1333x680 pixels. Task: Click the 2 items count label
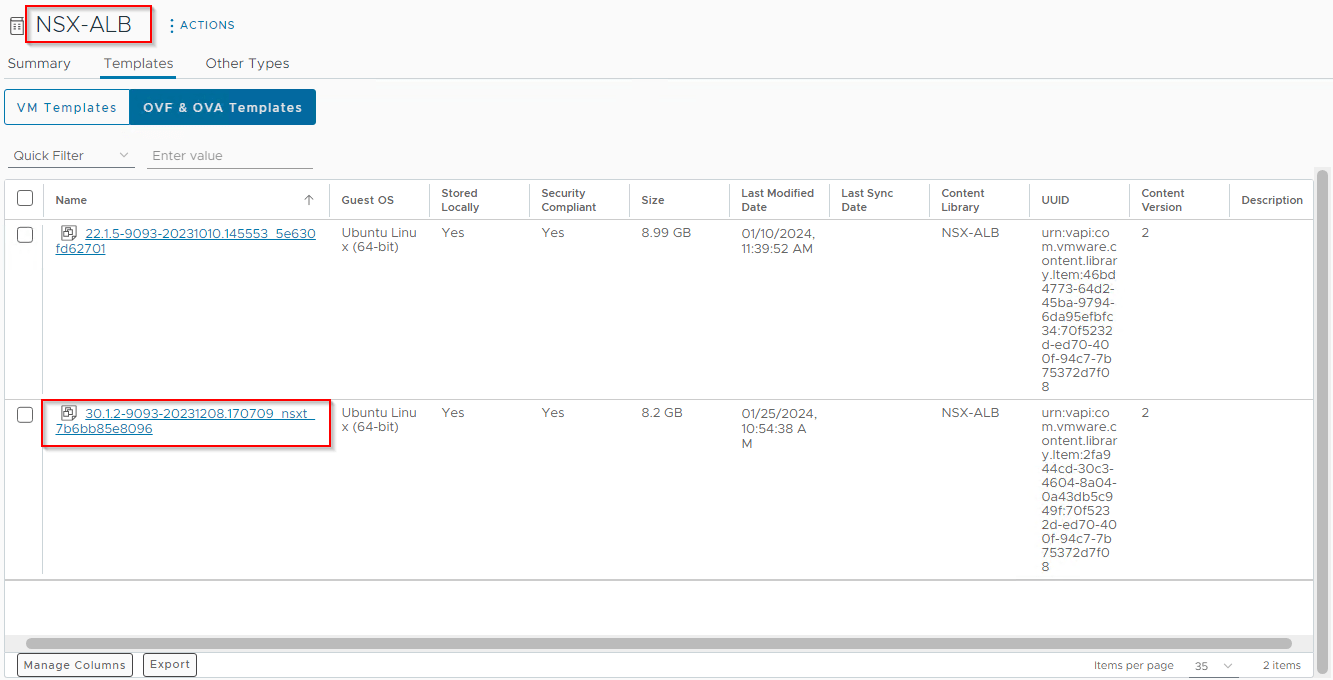click(1282, 666)
